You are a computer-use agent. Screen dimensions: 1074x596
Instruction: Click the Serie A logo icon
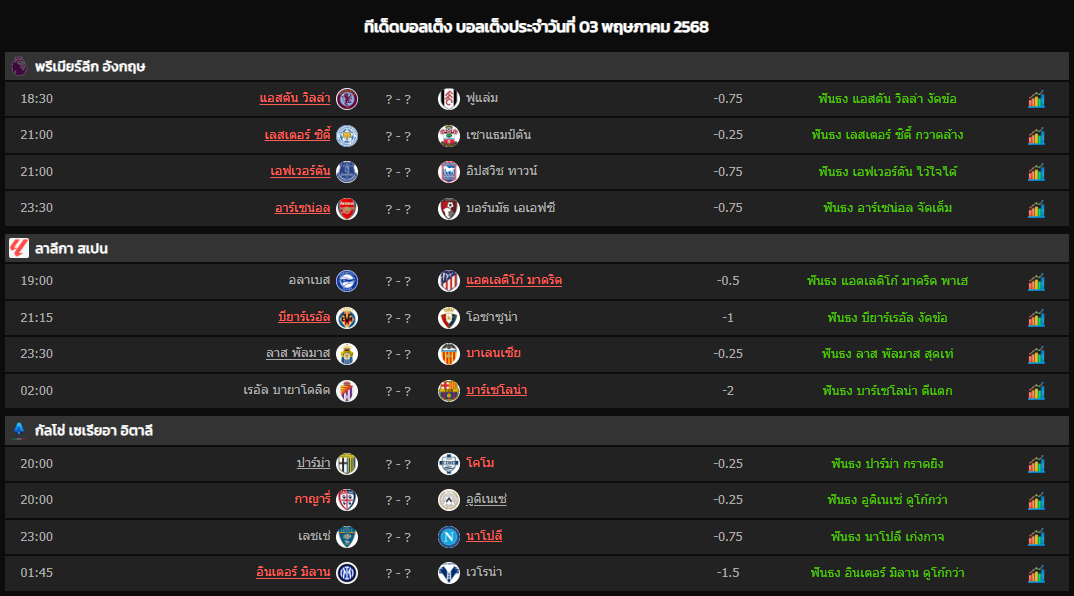[x=19, y=430]
